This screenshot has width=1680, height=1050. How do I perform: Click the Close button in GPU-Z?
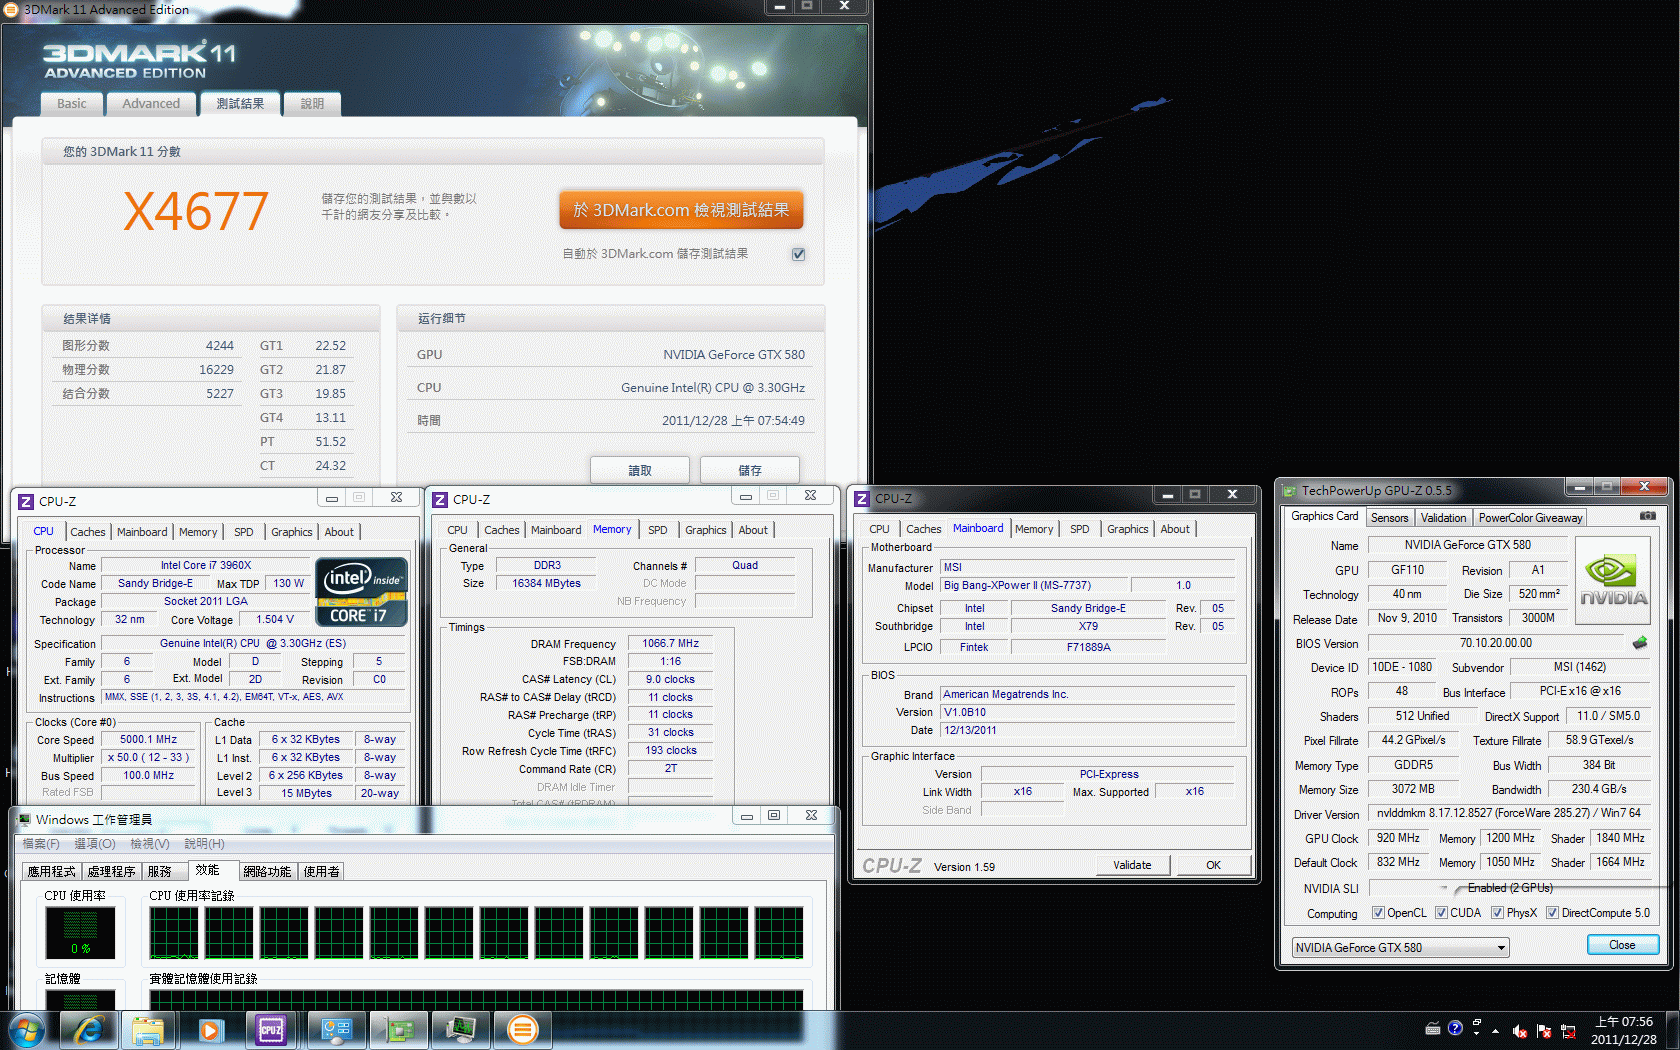pos(1622,945)
